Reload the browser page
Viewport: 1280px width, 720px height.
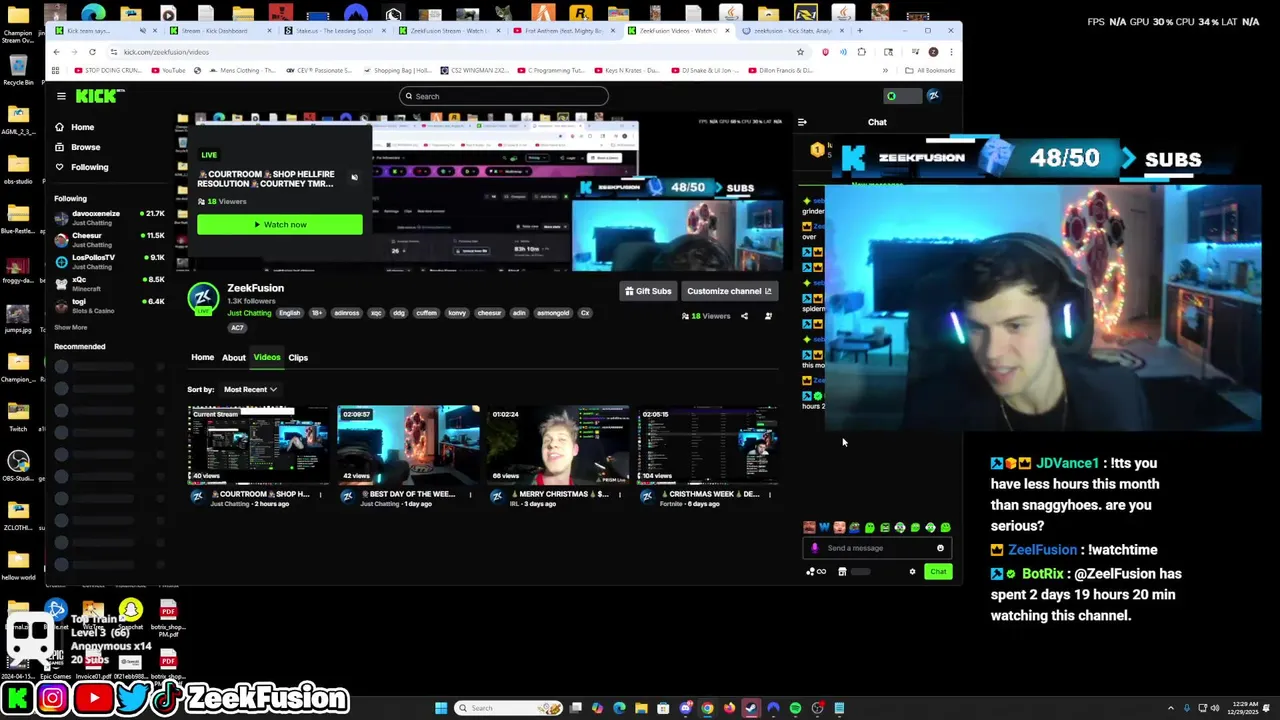[92, 52]
